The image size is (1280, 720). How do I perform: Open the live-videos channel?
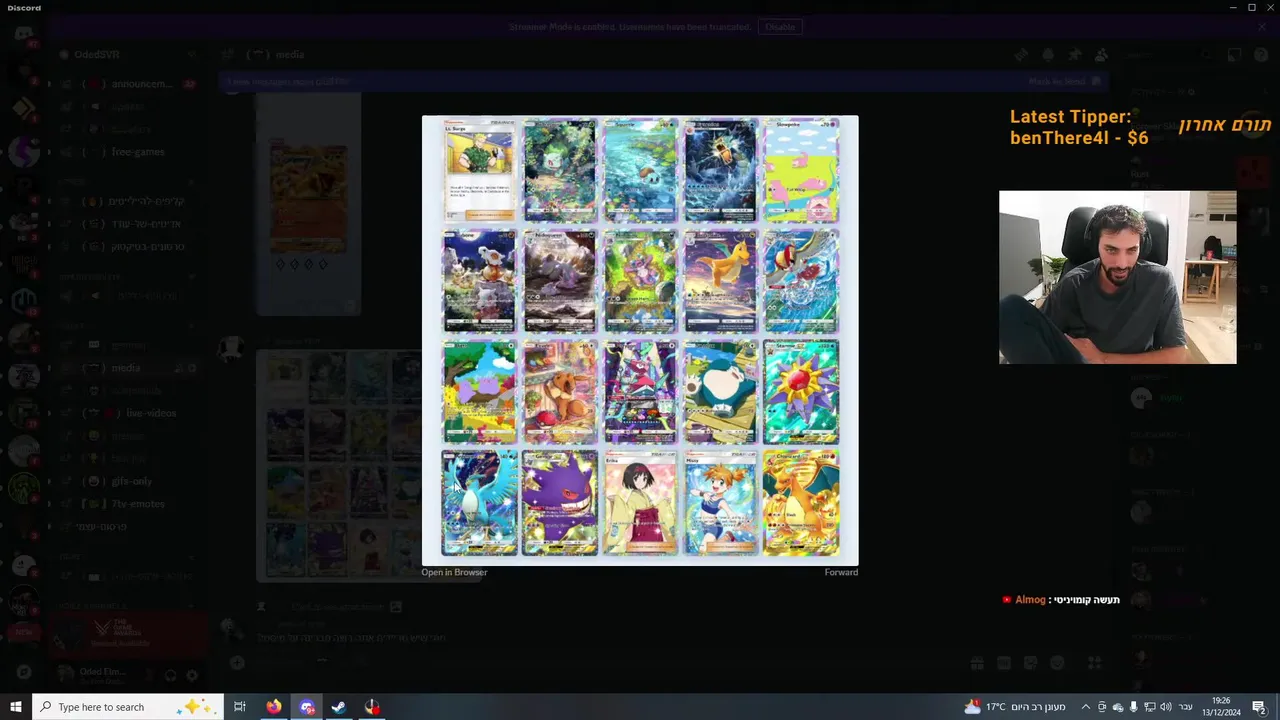[x=128, y=413]
